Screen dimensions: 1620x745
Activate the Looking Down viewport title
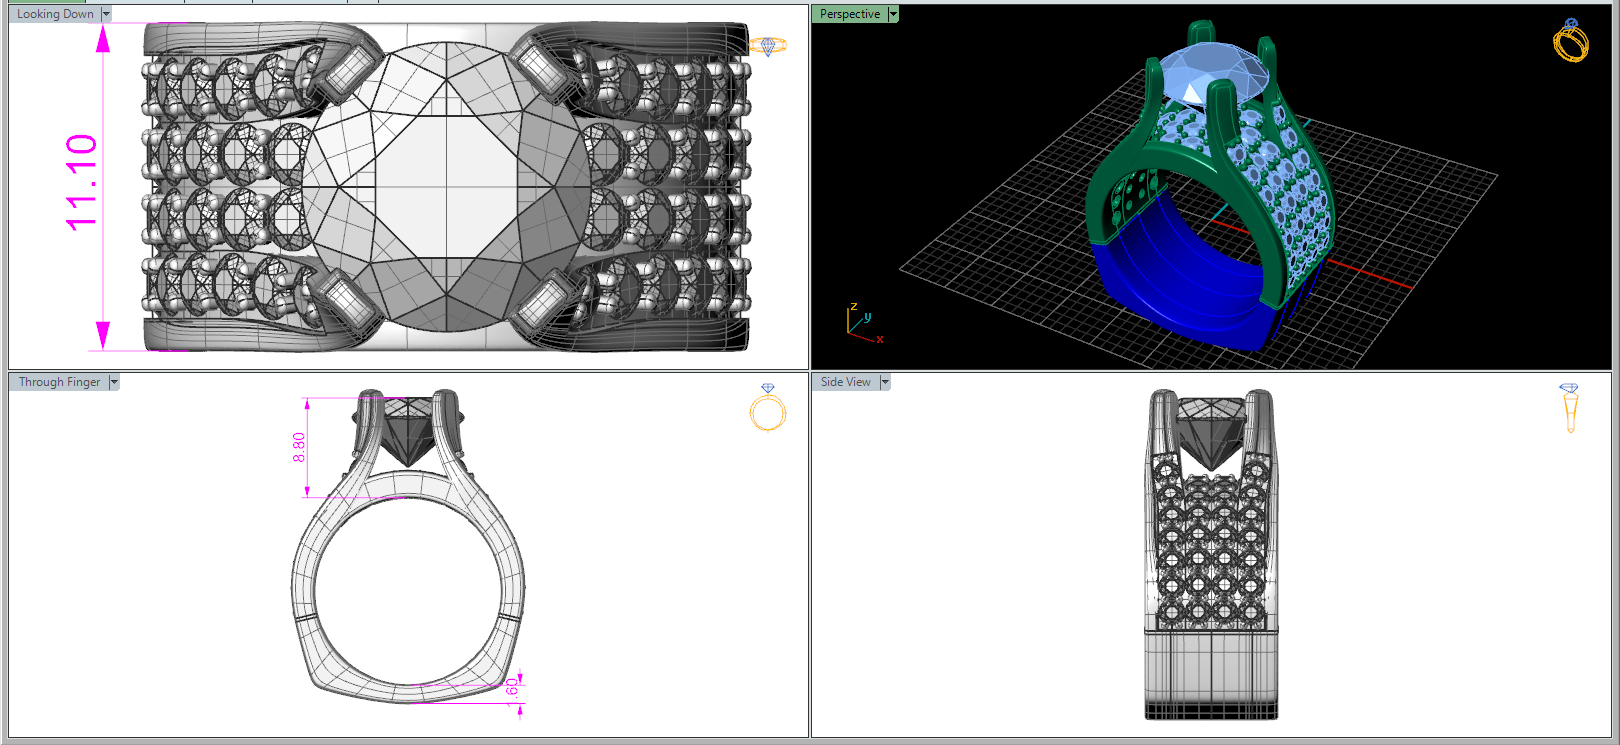click(x=55, y=14)
